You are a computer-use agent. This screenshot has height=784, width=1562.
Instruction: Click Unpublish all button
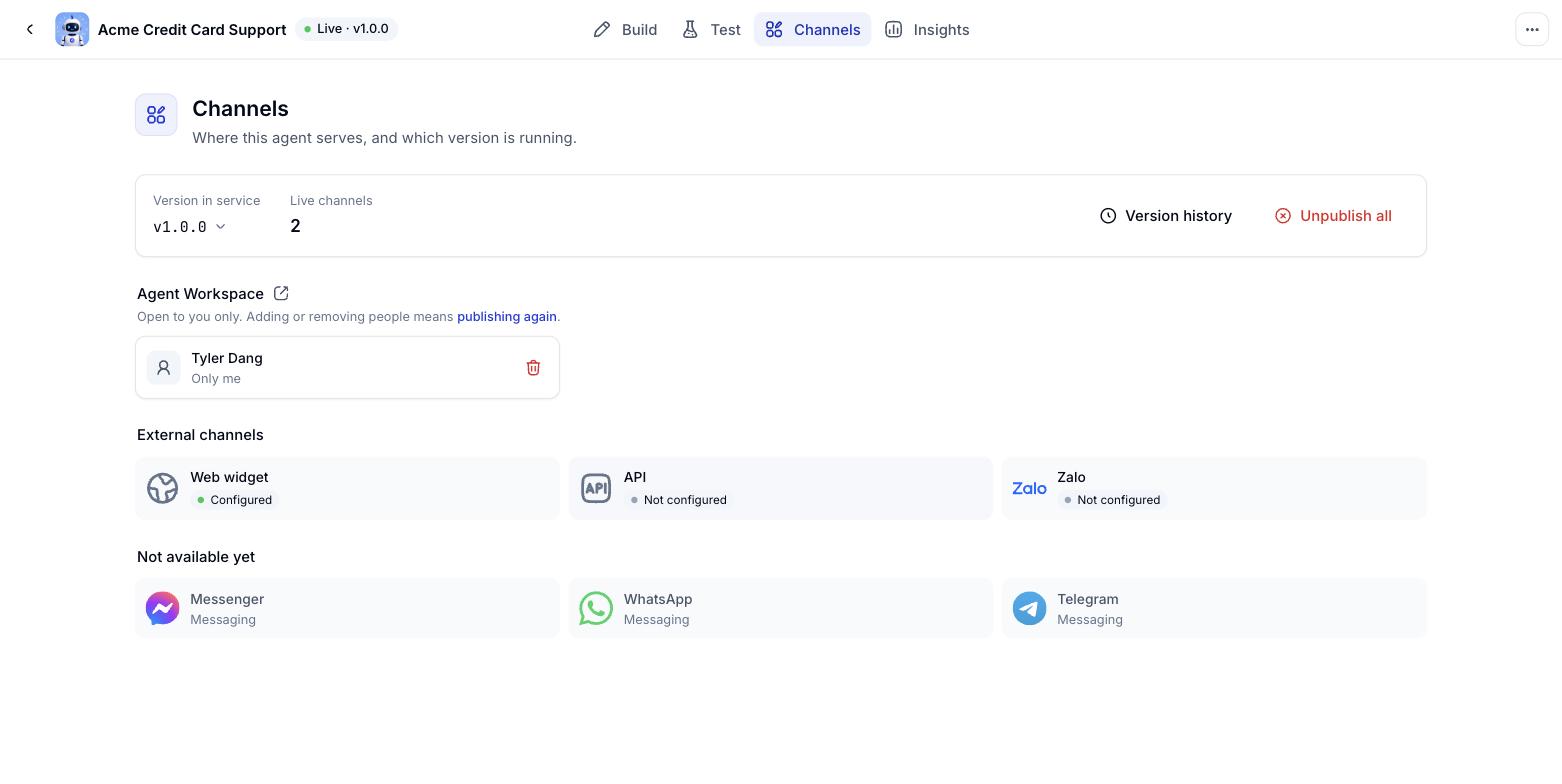click(x=1333, y=216)
